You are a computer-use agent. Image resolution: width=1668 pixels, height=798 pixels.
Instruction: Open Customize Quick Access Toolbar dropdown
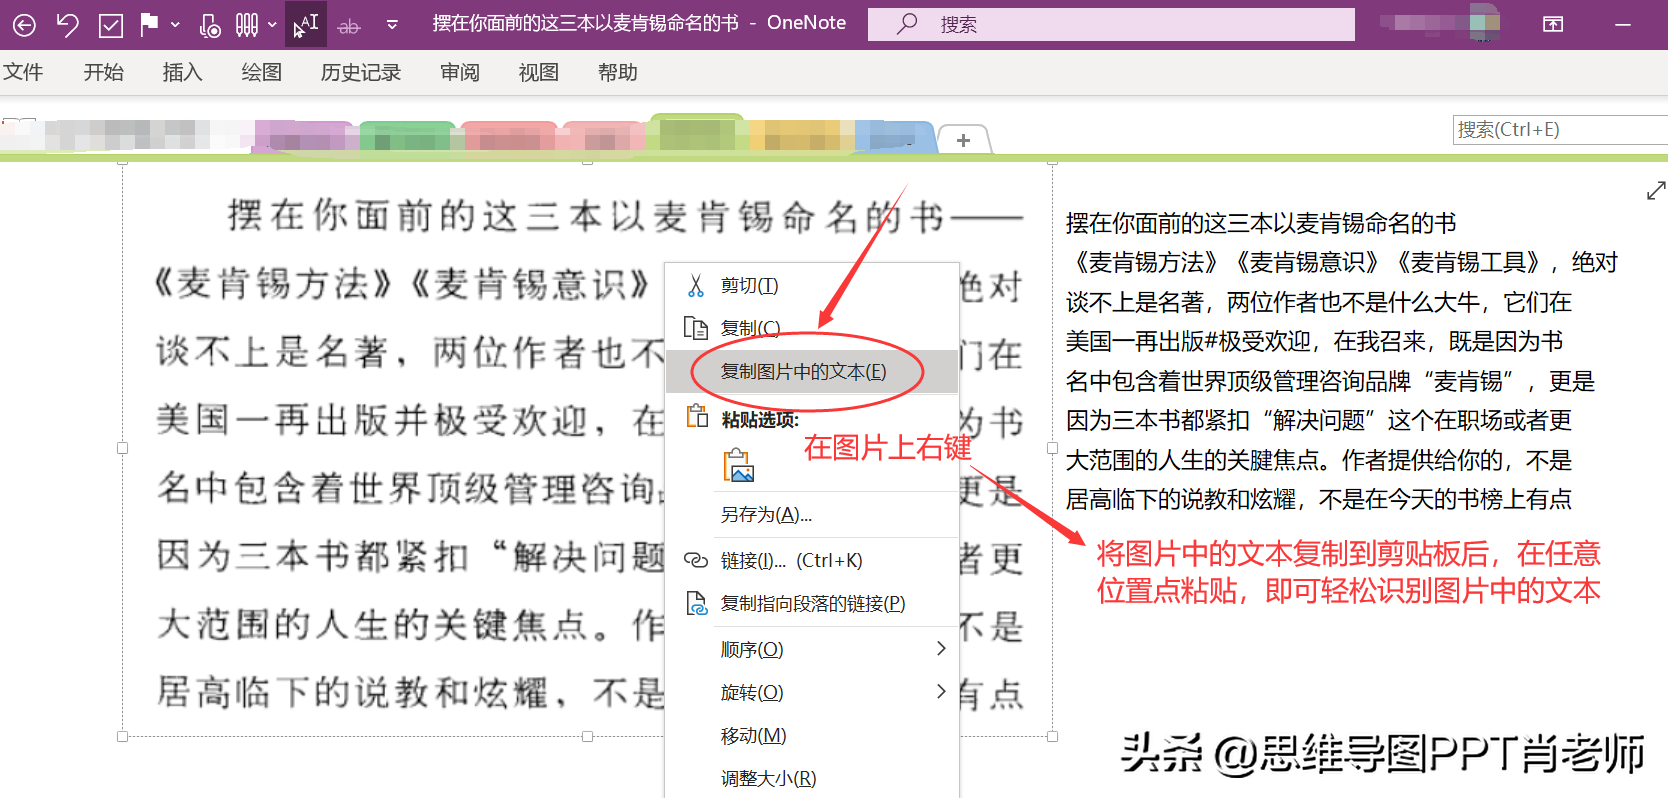pos(392,25)
